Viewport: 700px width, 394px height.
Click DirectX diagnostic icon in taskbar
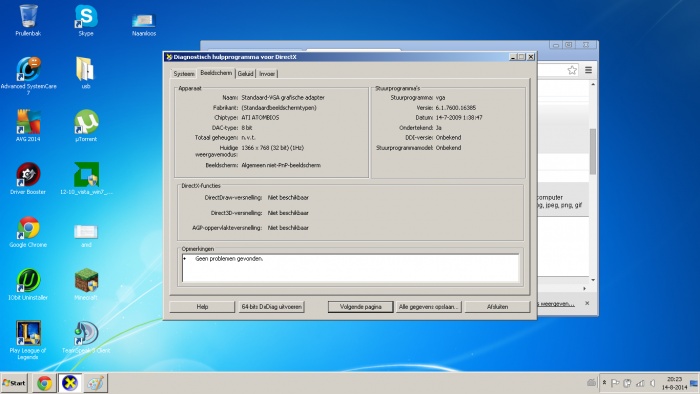click(70, 383)
